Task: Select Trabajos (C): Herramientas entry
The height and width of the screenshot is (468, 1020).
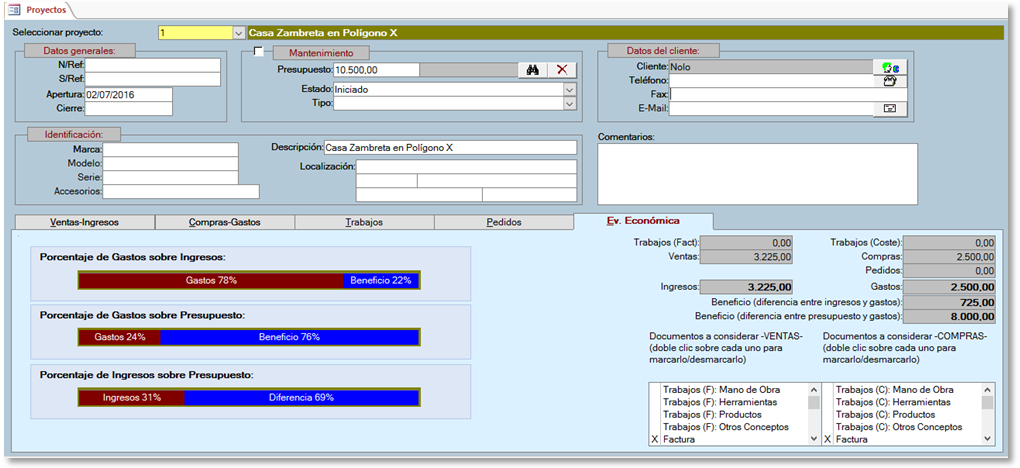Action: point(890,402)
